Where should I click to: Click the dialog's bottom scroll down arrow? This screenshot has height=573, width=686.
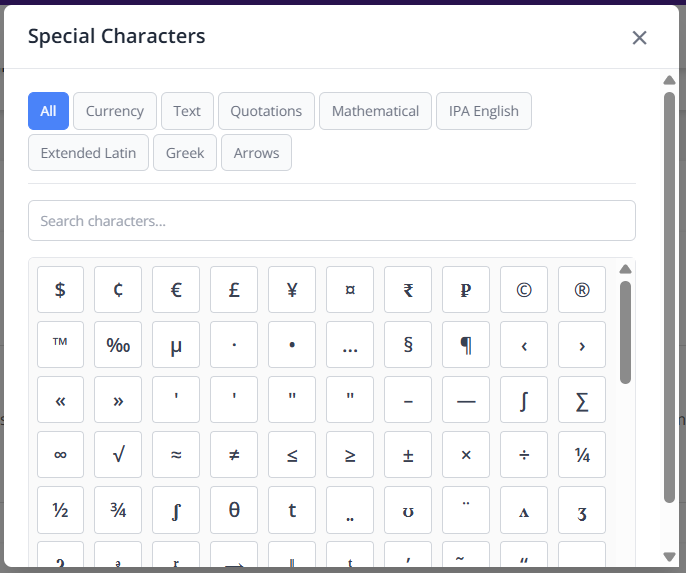670,557
